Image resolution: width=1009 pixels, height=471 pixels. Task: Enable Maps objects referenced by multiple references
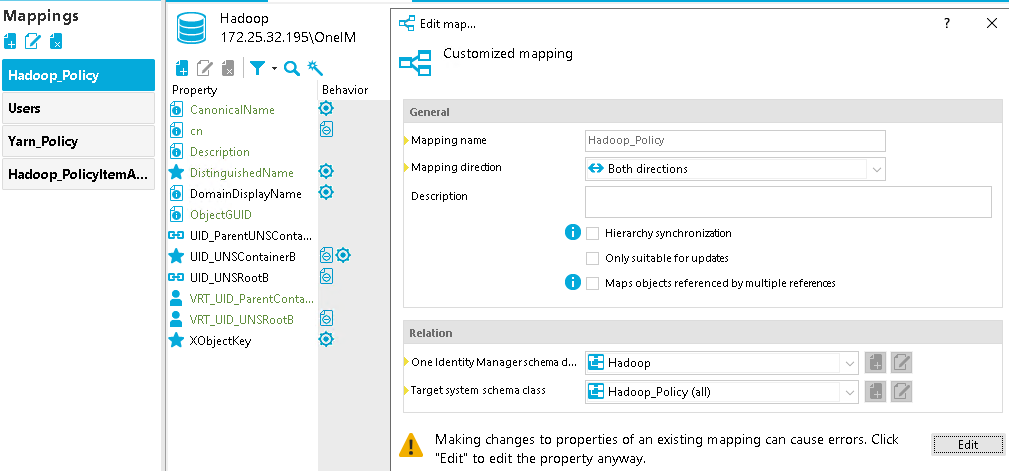(x=593, y=282)
